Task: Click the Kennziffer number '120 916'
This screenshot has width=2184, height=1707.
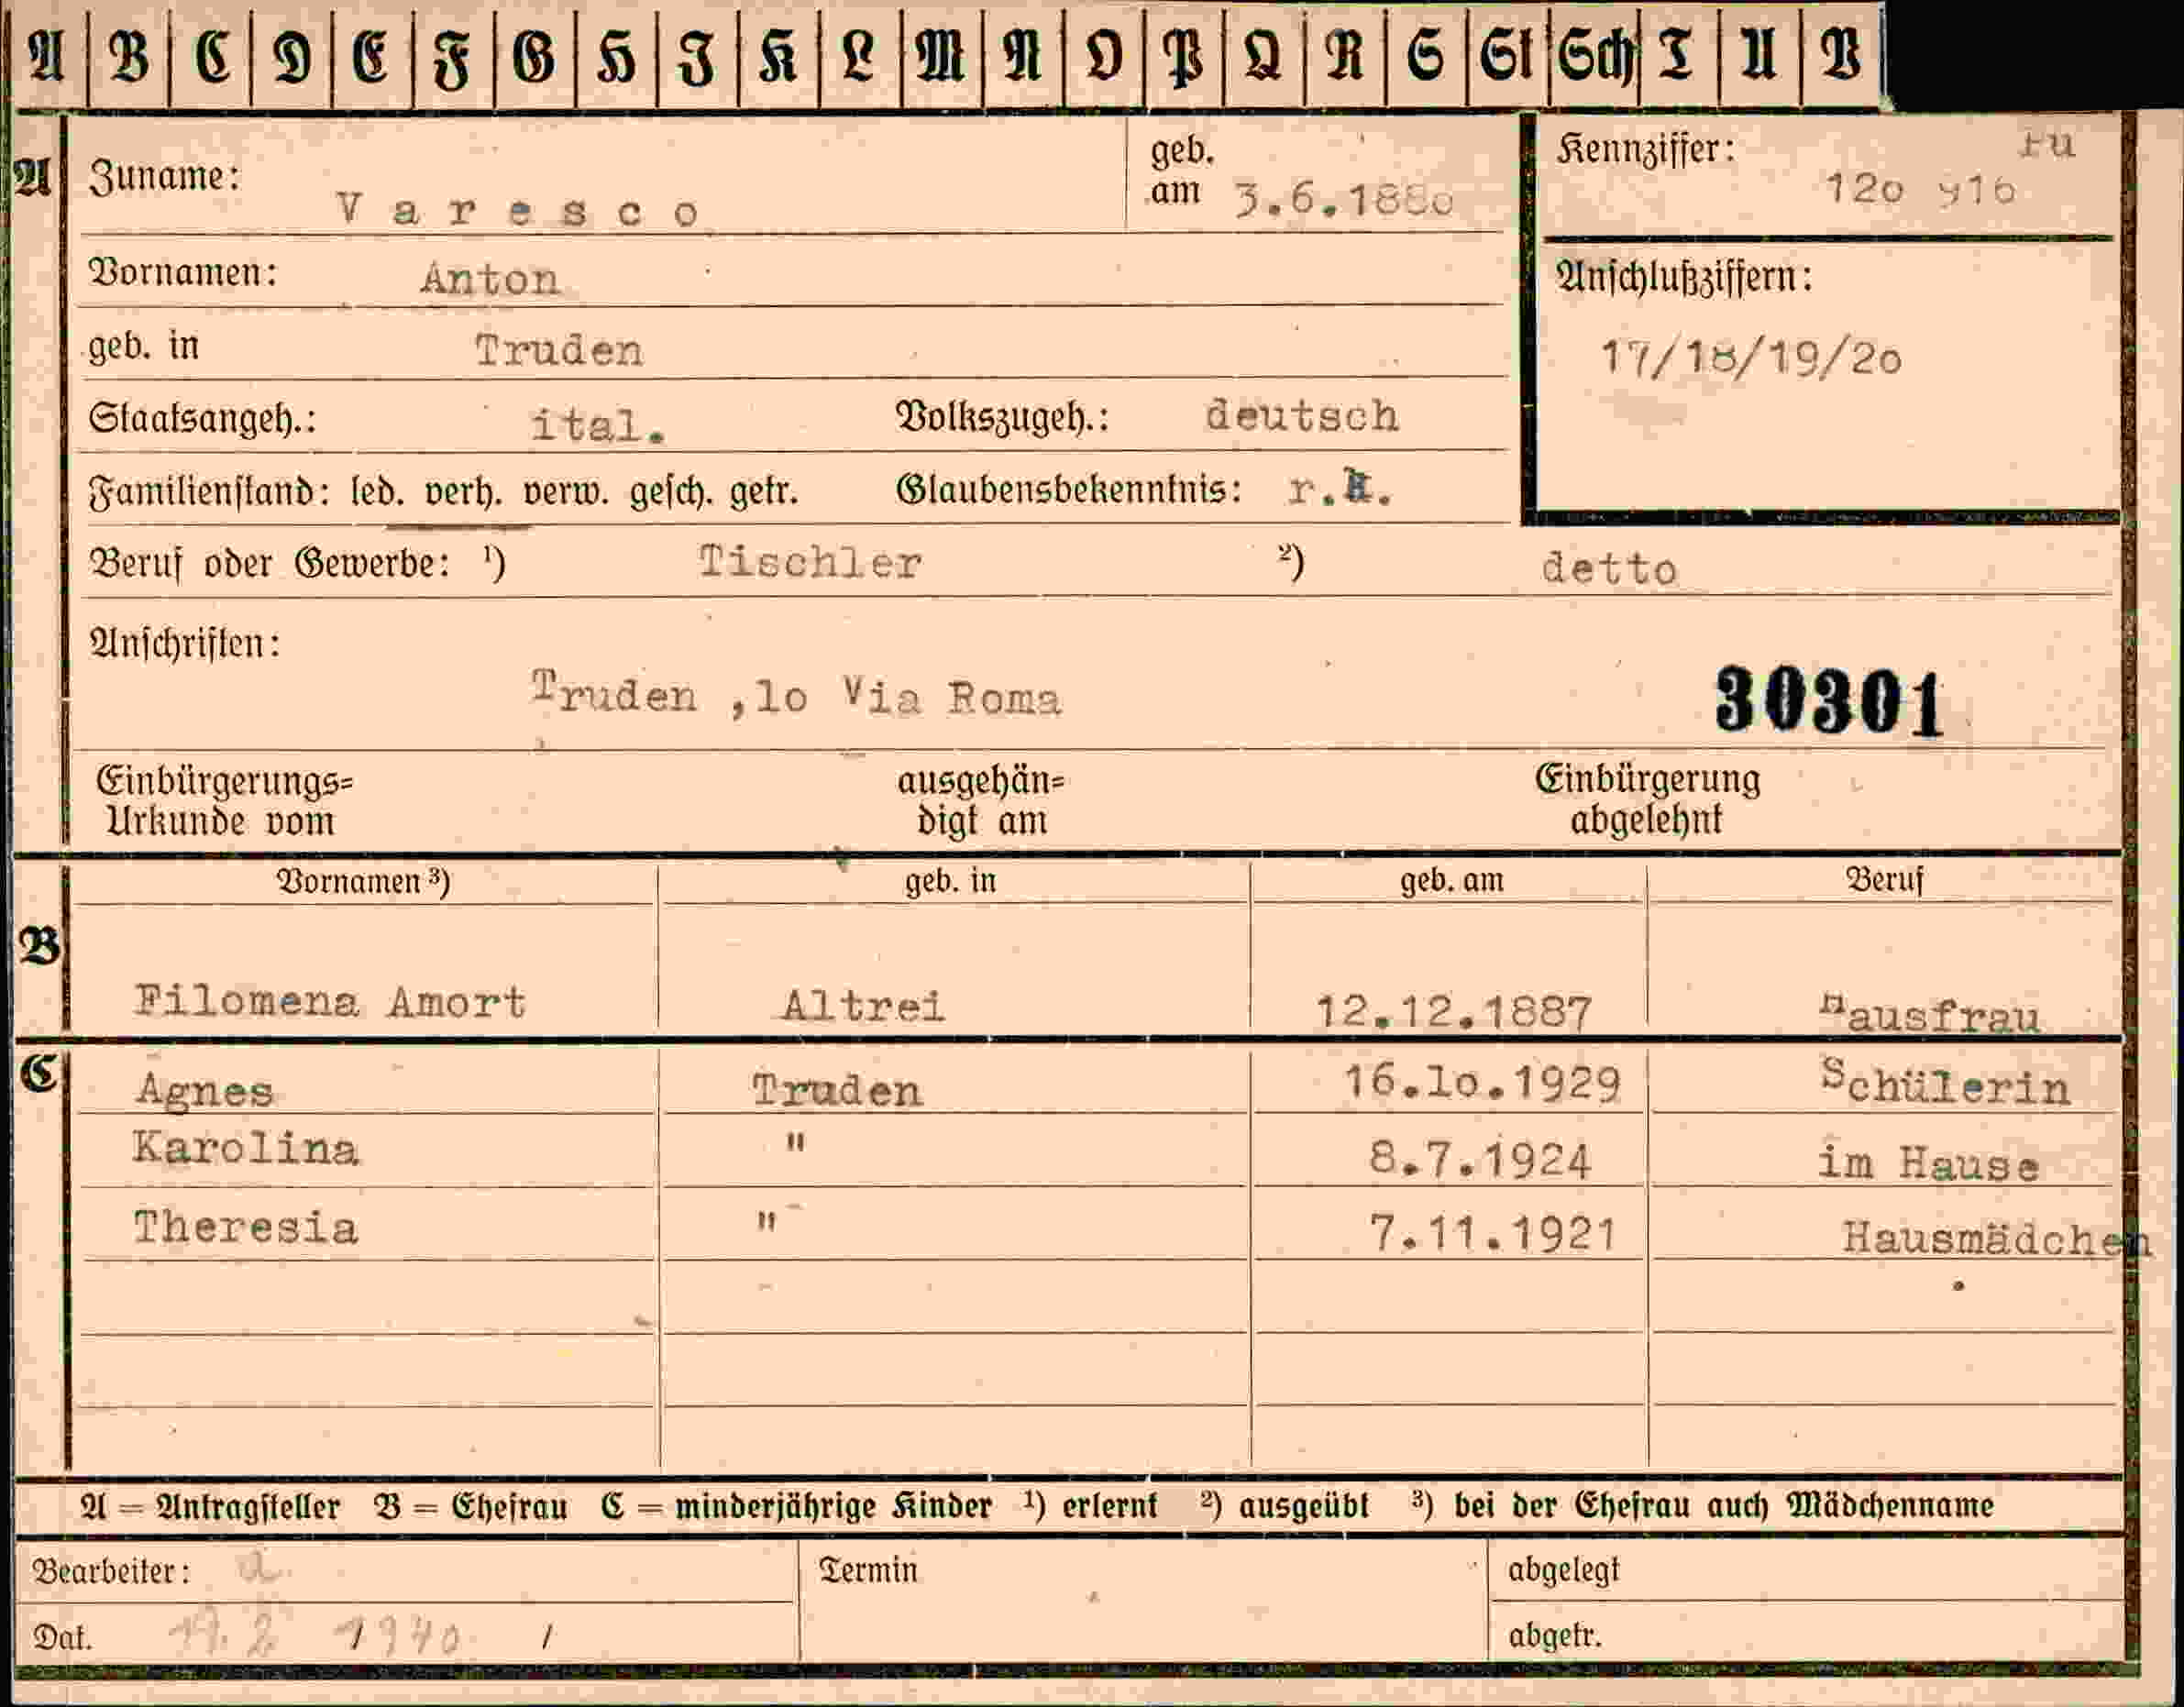Action: (1920, 189)
